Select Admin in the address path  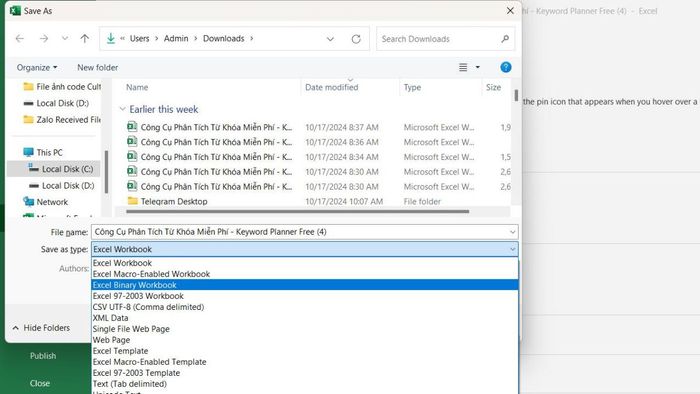tap(176, 39)
